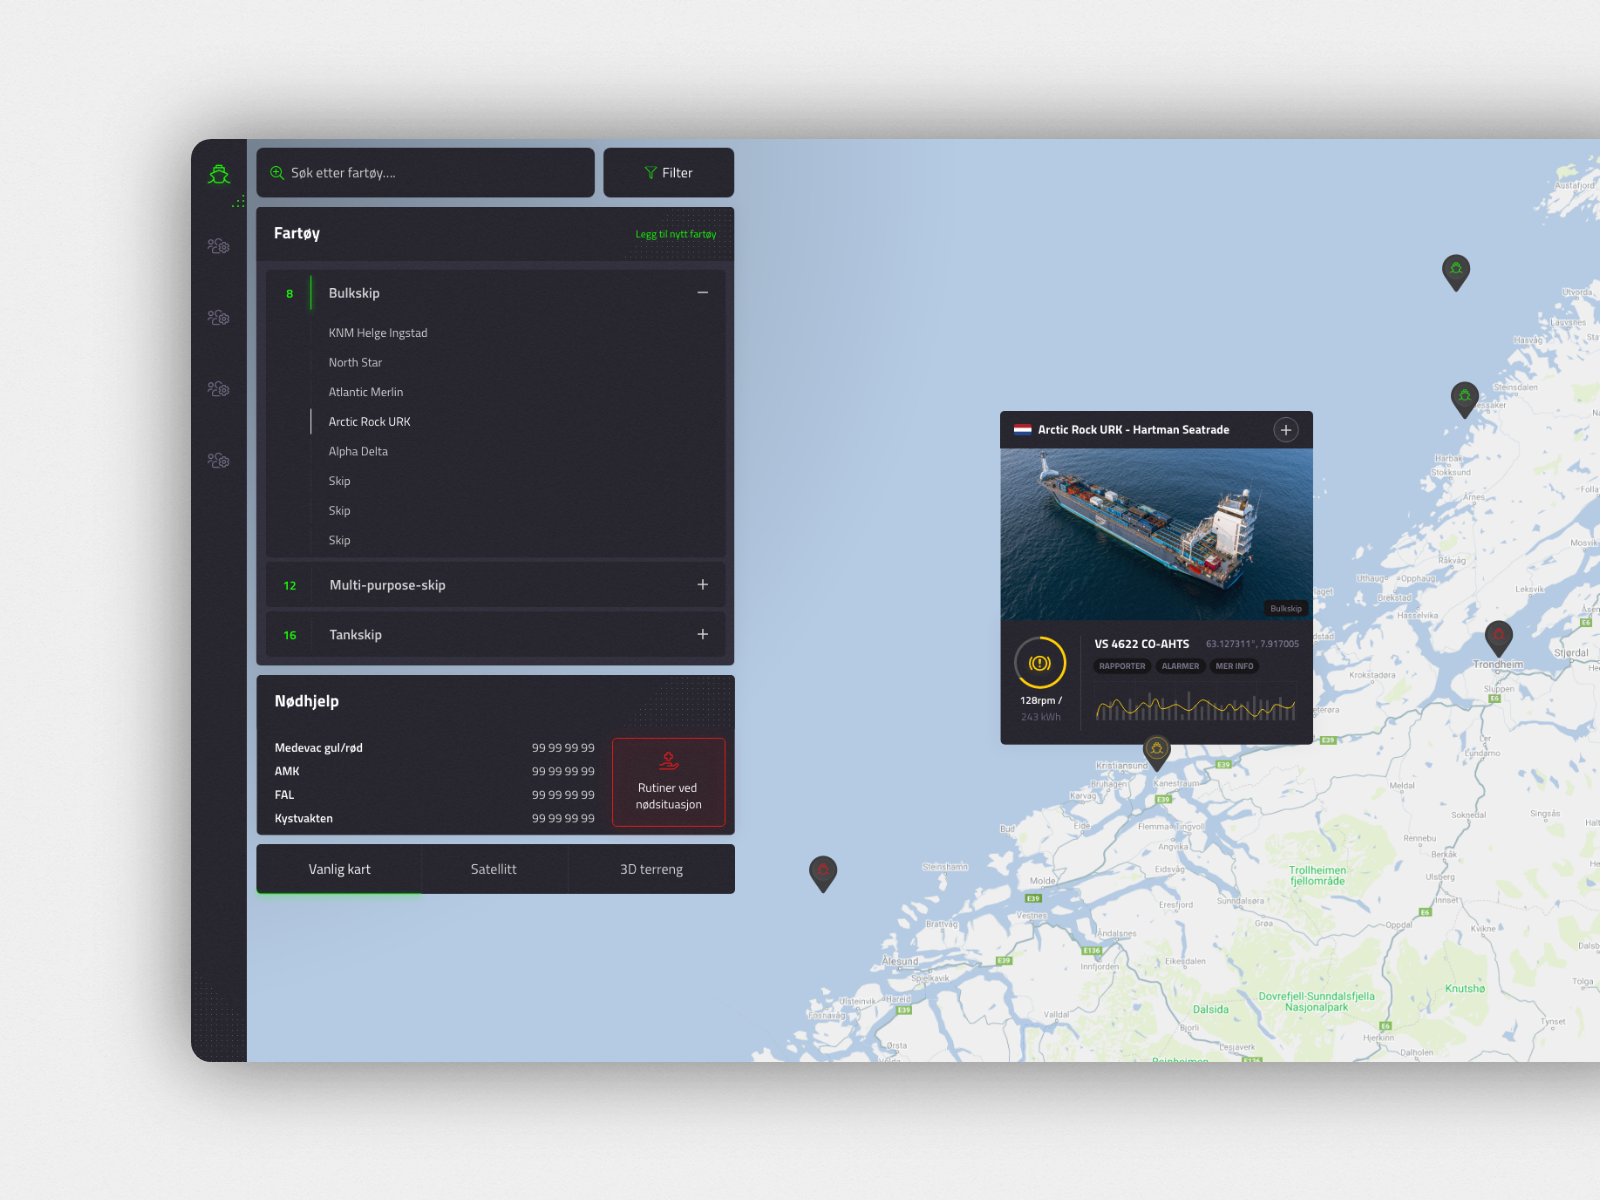The height and width of the screenshot is (1200, 1600).
Task: Click the 128rpm reading
Action: coord(1041,701)
